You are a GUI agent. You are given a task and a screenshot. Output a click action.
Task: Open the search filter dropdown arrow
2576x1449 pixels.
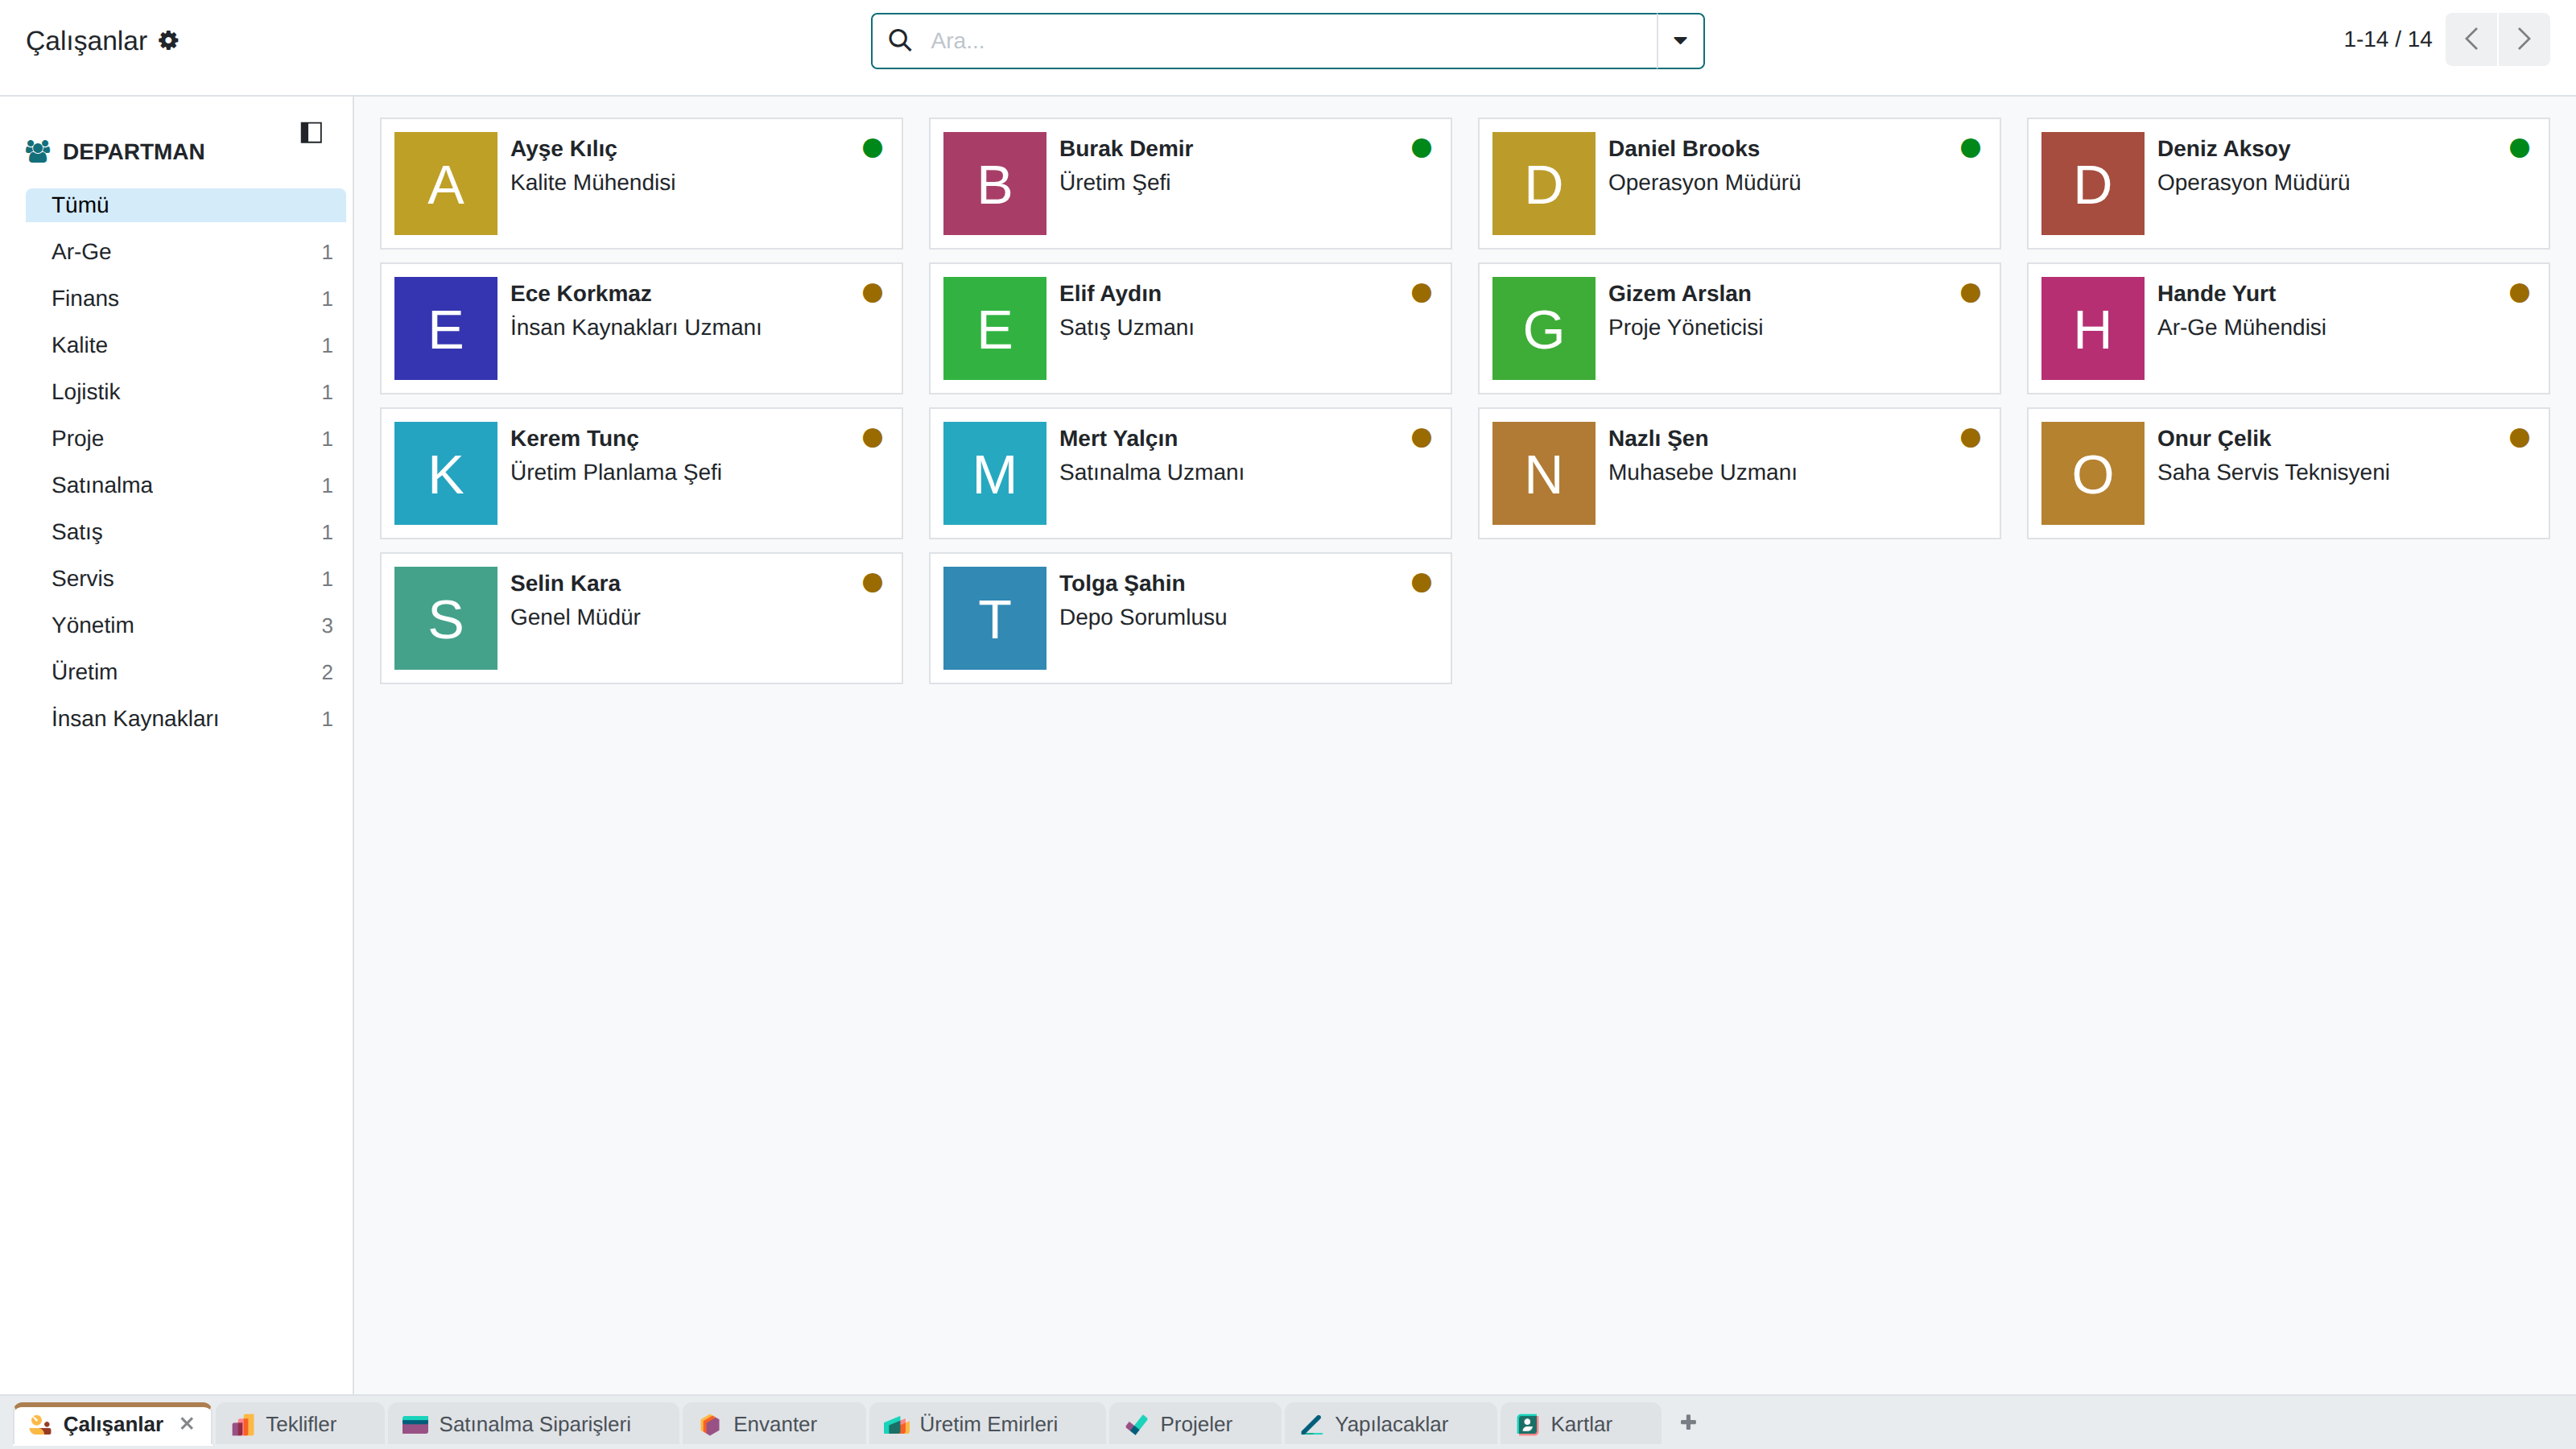pyautogui.click(x=1680, y=40)
